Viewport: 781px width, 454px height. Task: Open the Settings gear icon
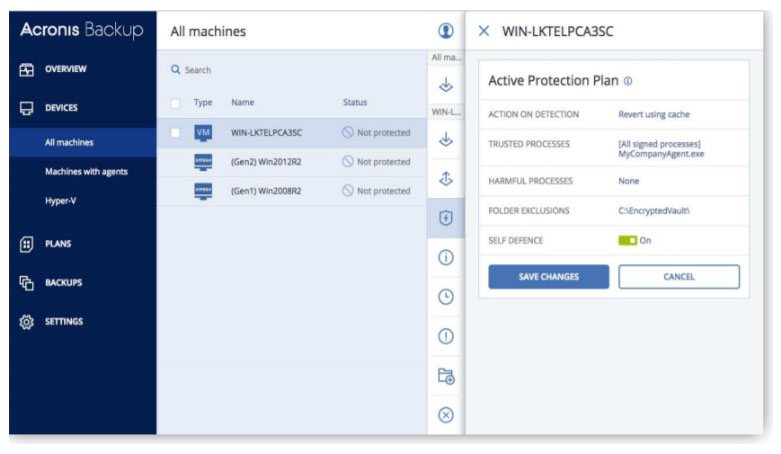(26, 322)
